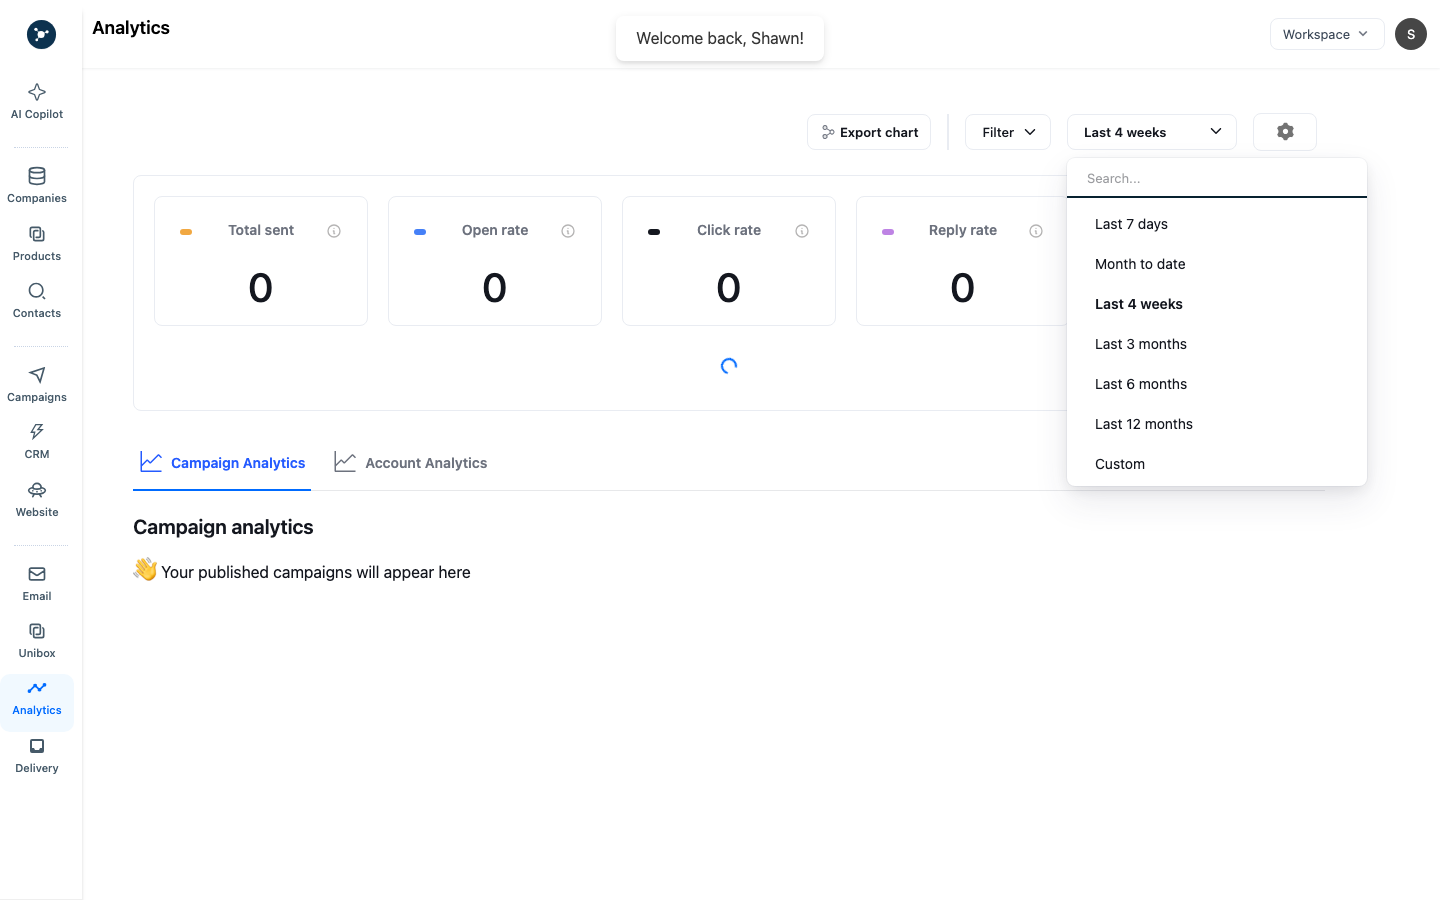Open the Delivery section

tap(37, 756)
